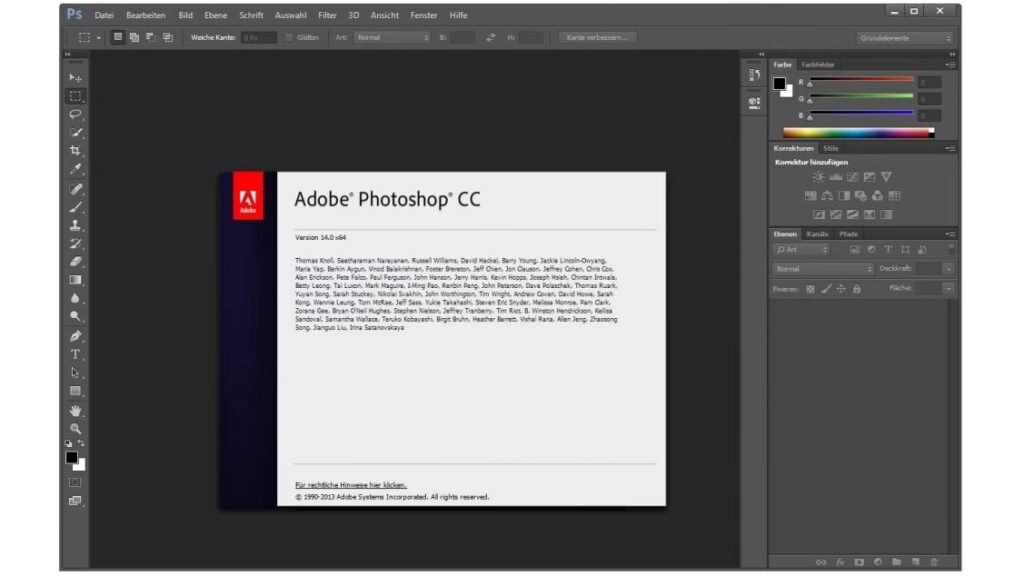Activate the Hand tool
Image resolution: width=1024 pixels, height=576 pixels.
[75, 410]
